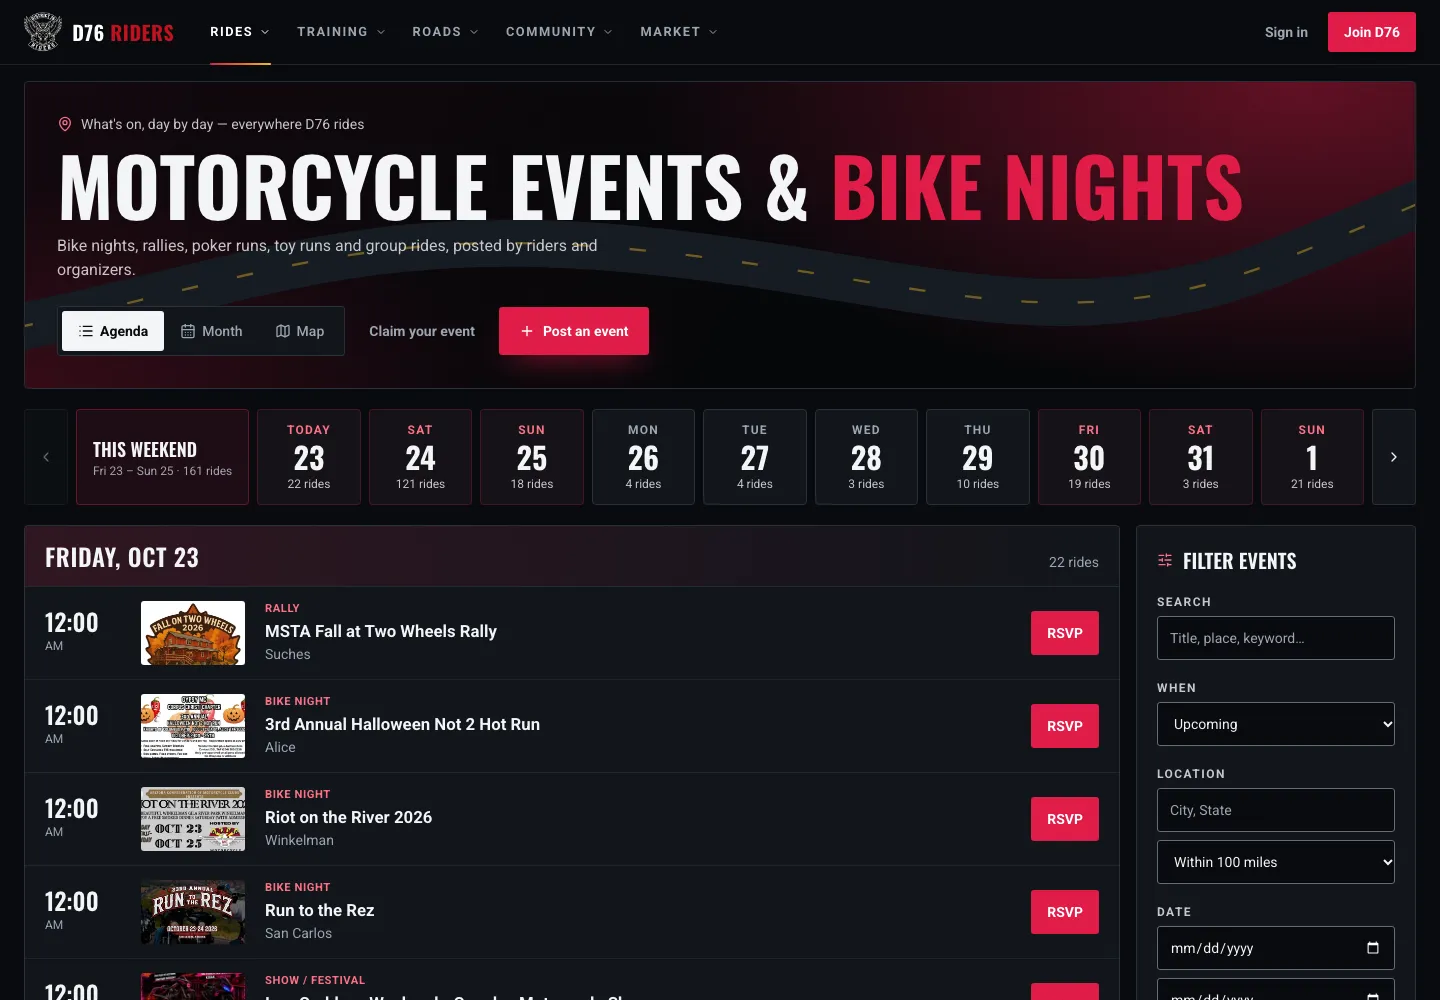
Task: Expand the Training menu
Action: [x=341, y=32]
